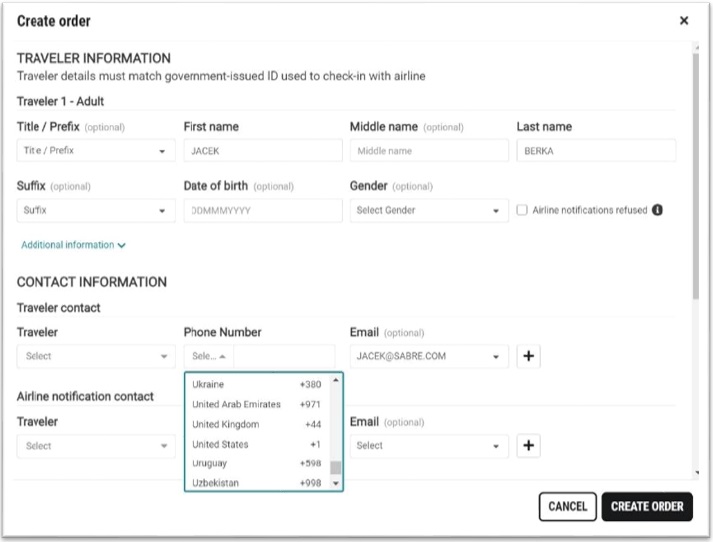713x542 pixels.
Task: Focus the Middle name input field
Action: (429, 151)
